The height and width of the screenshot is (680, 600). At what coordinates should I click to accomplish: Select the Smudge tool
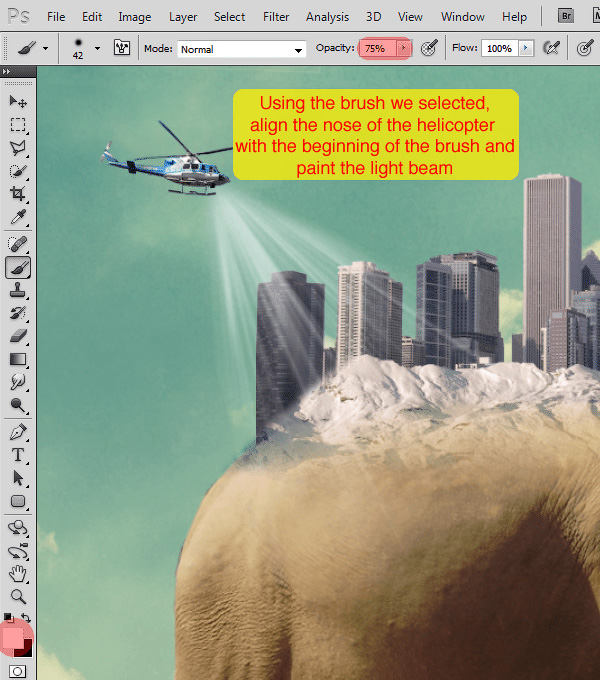point(18,382)
